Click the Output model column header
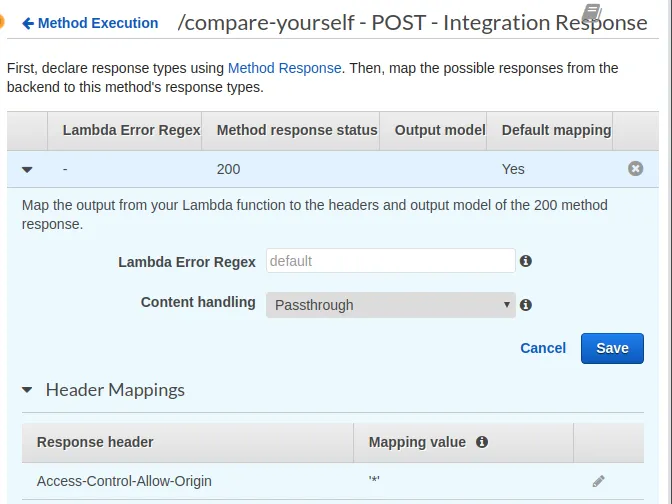The image size is (672, 504). [434, 130]
